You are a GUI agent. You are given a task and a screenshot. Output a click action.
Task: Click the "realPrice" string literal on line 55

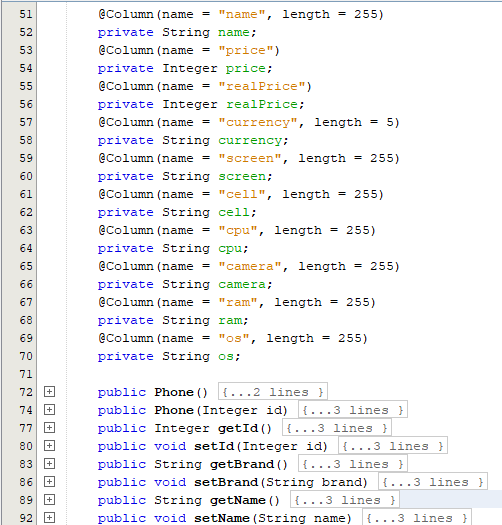pyautogui.click(x=262, y=87)
